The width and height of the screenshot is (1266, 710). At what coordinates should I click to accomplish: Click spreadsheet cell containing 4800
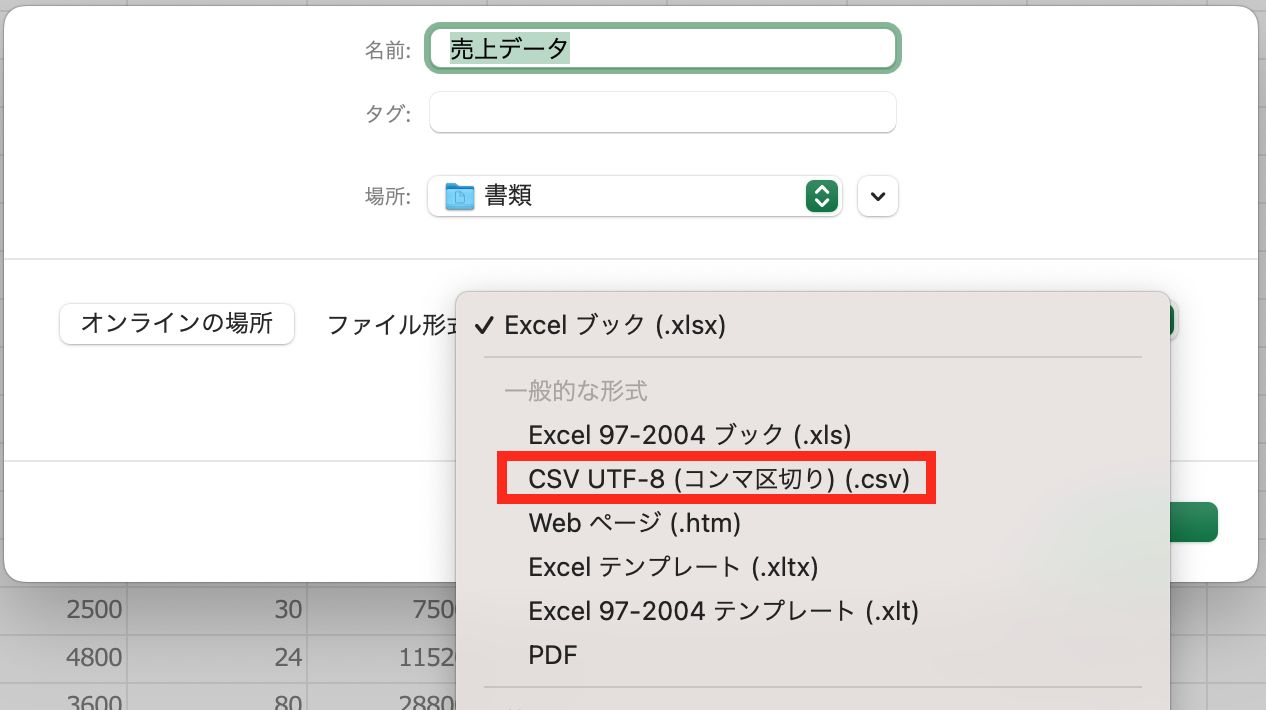click(x=64, y=657)
